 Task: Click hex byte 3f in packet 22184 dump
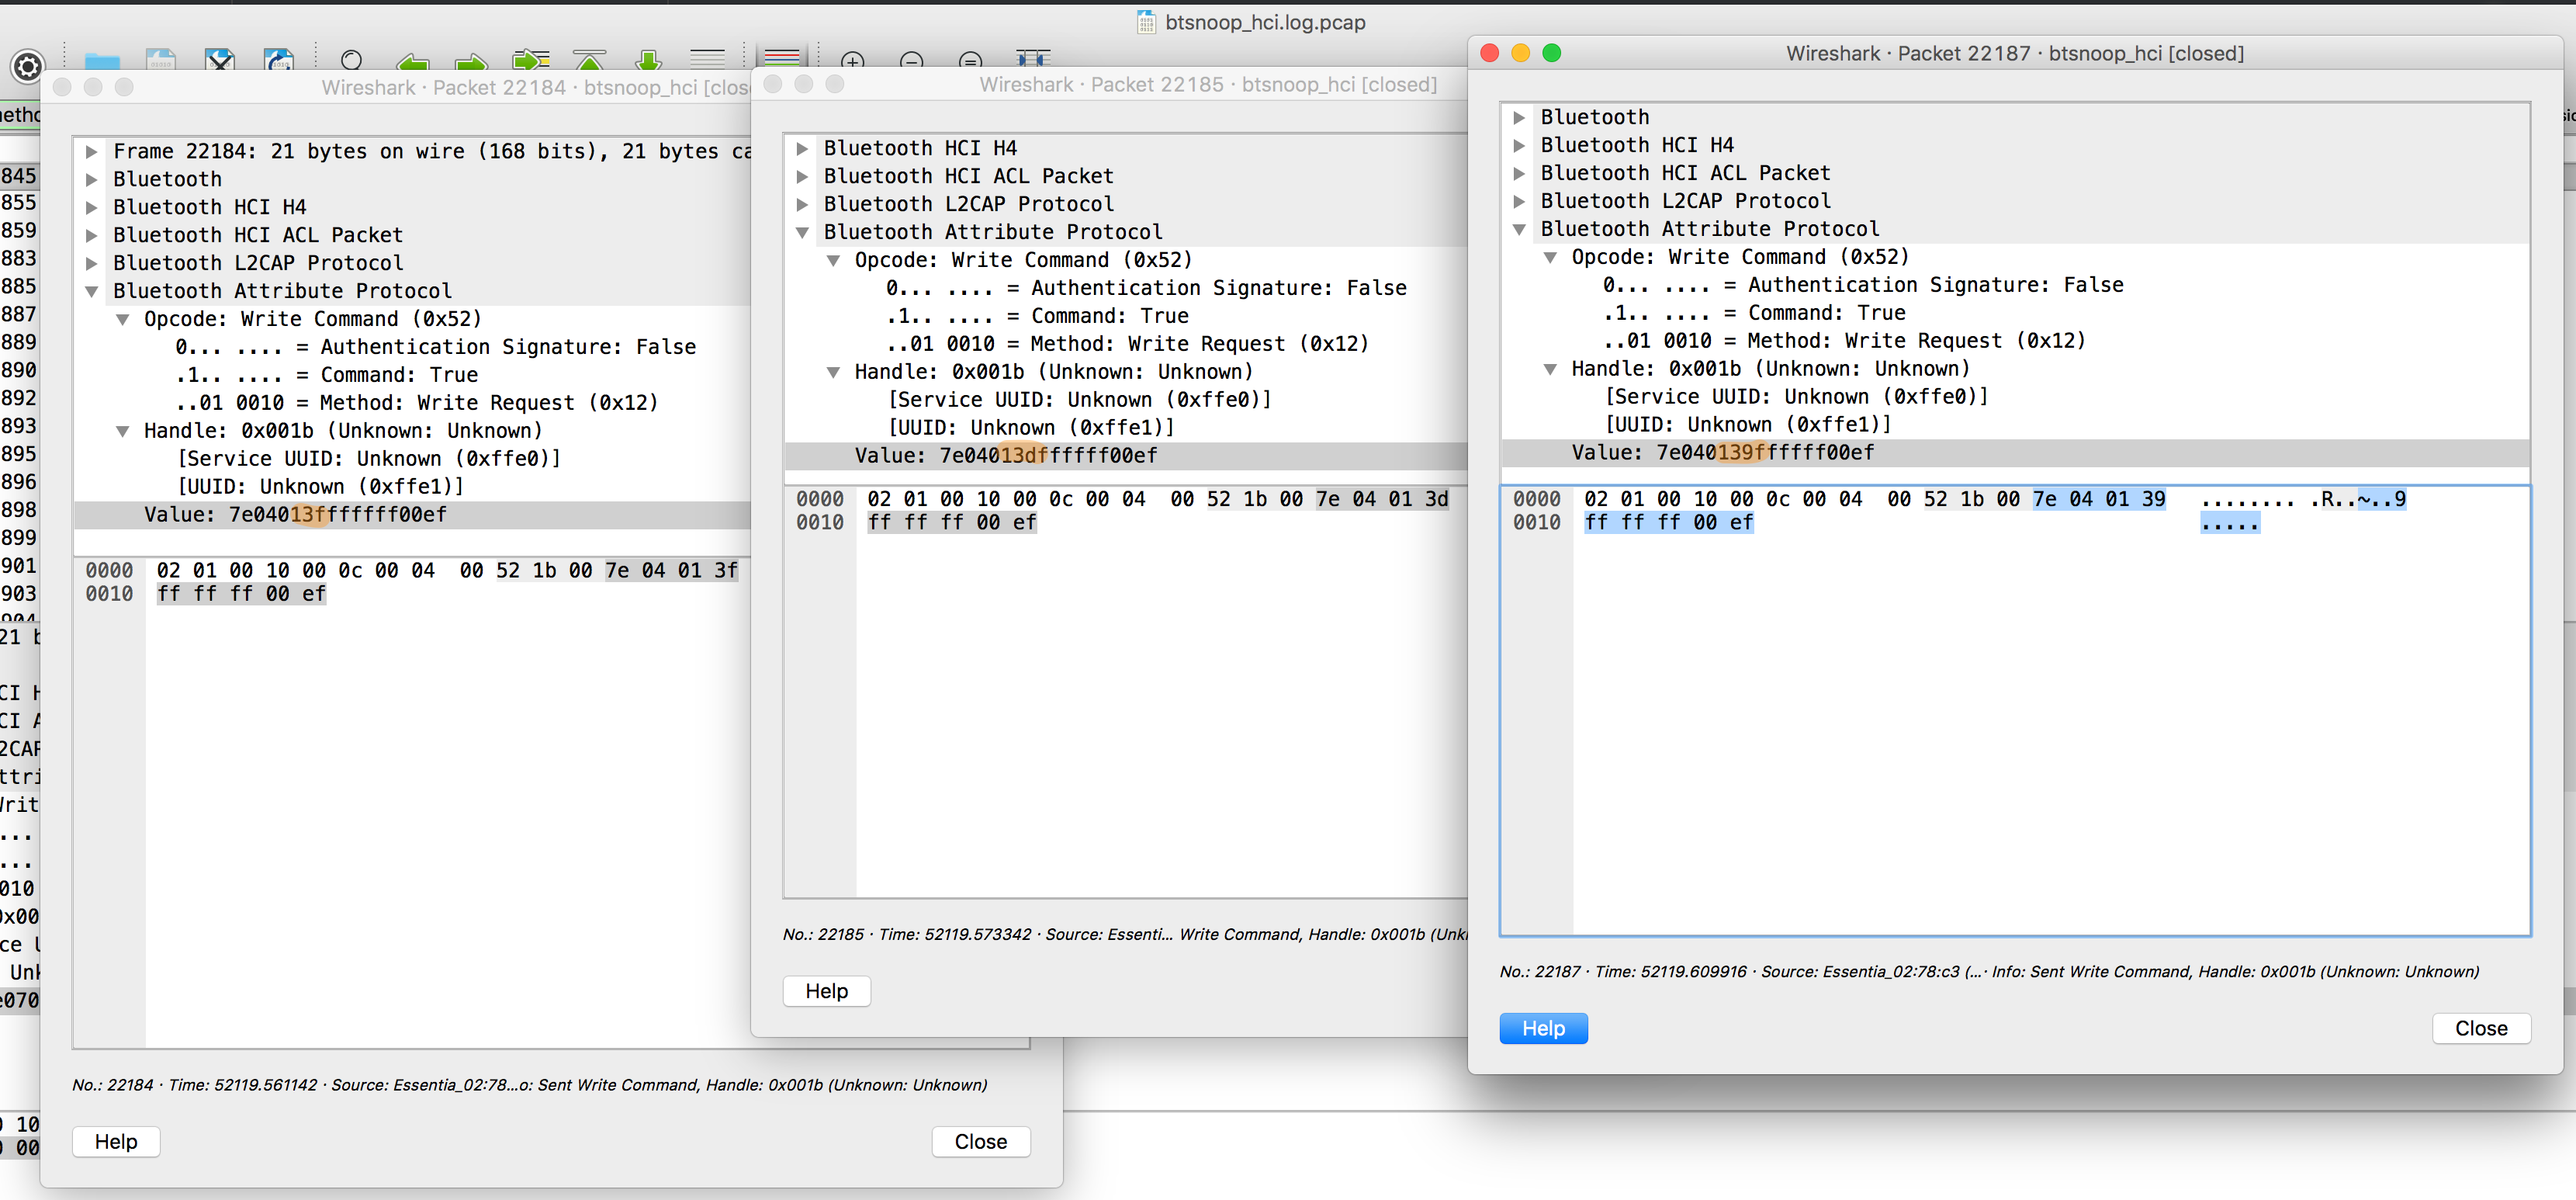pyautogui.click(x=725, y=570)
